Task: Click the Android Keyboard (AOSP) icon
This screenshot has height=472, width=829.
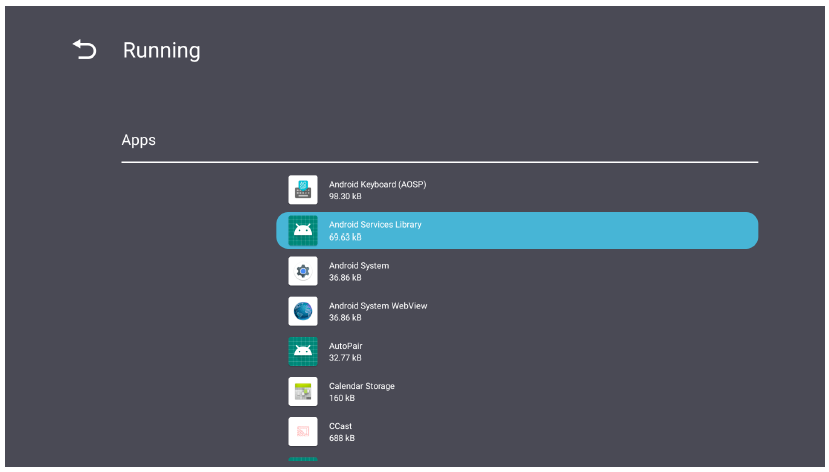Action: point(303,190)
